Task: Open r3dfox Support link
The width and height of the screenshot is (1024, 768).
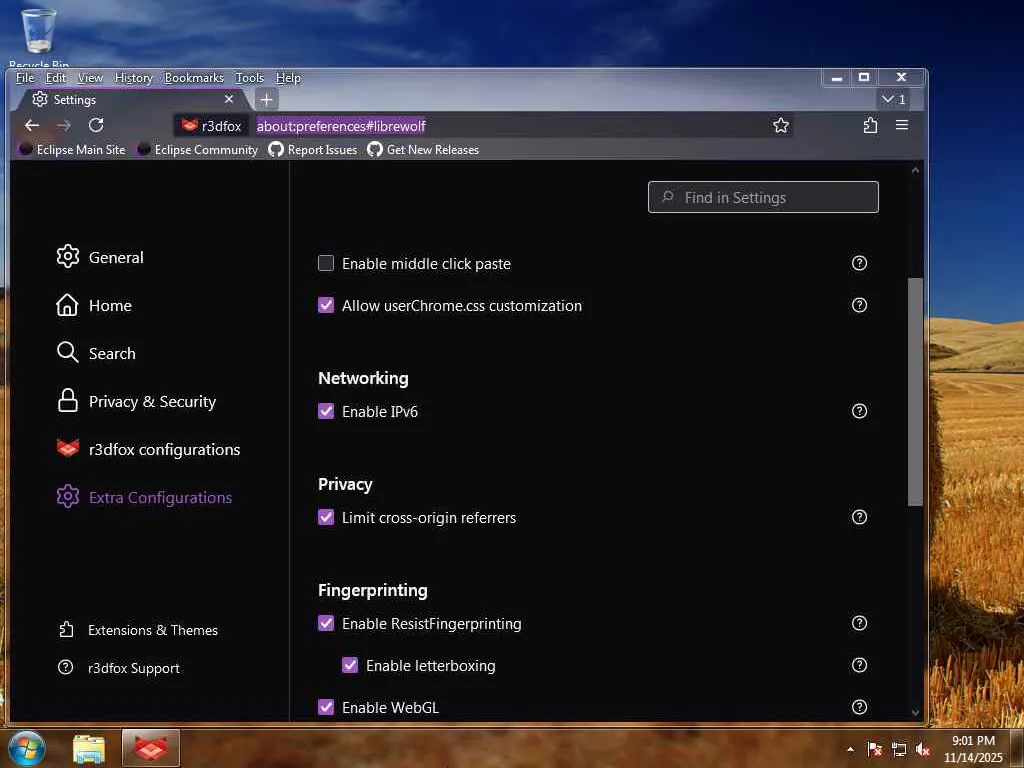Action: [118, 668]
